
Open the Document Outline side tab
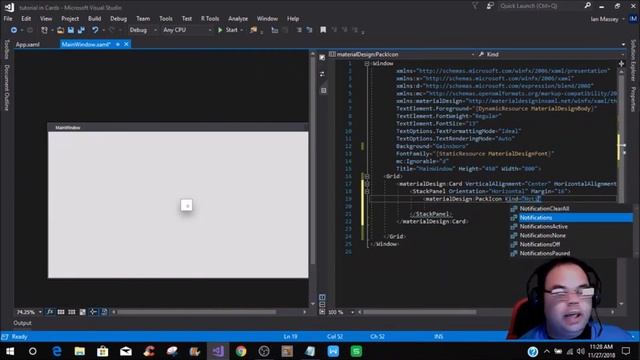point(7,87)
